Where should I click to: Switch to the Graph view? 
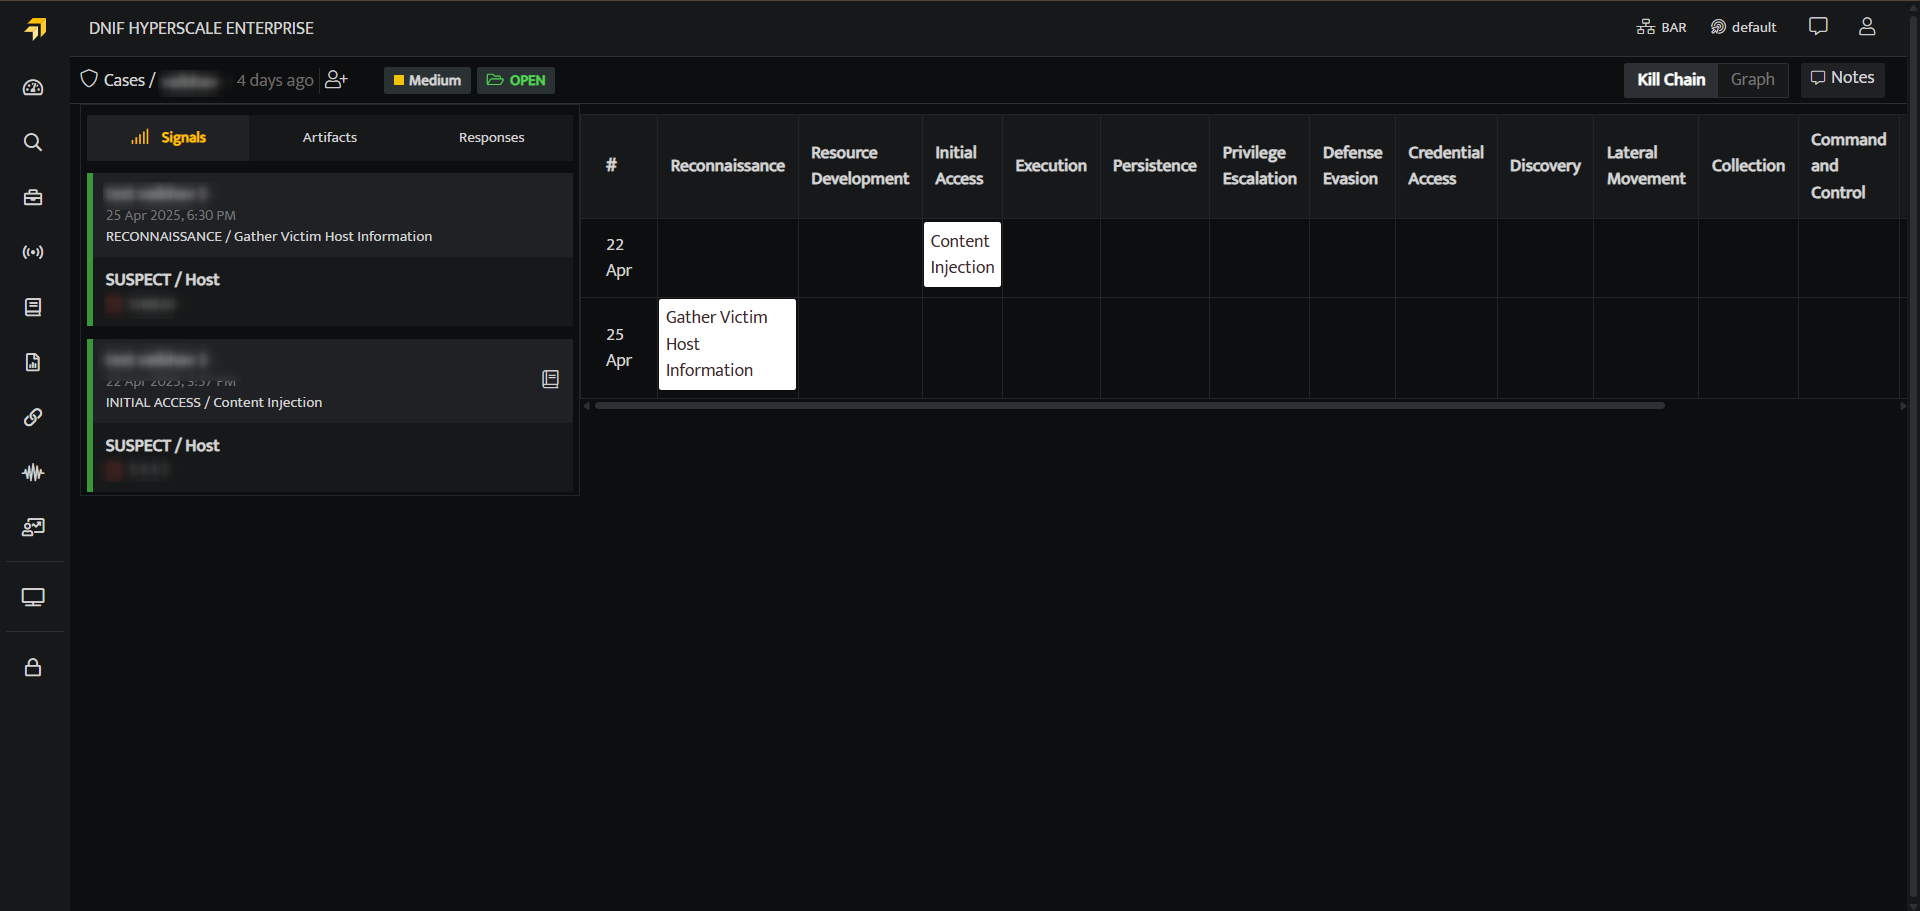pos(1752,79)
